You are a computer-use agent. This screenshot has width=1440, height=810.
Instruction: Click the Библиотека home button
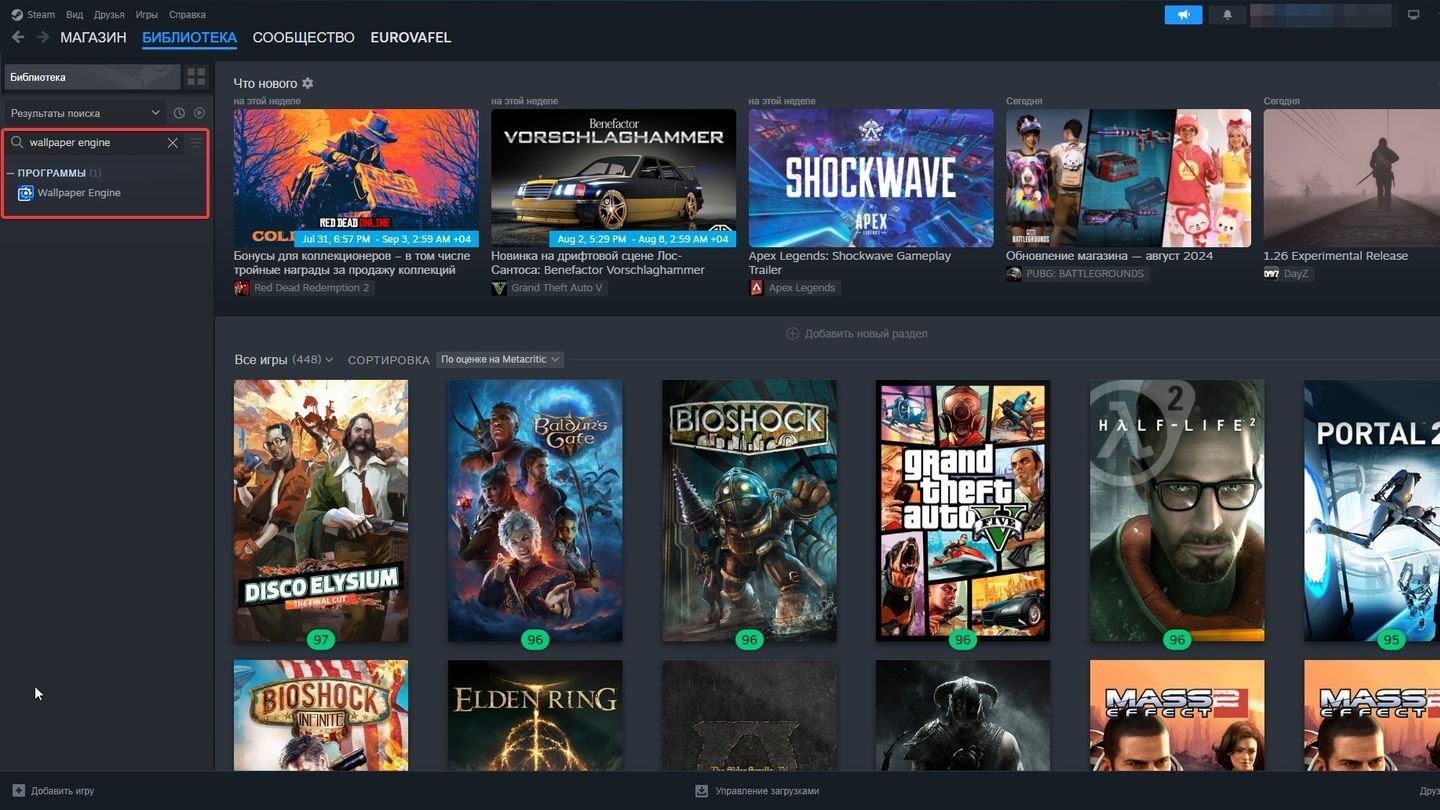click(92, 77)
